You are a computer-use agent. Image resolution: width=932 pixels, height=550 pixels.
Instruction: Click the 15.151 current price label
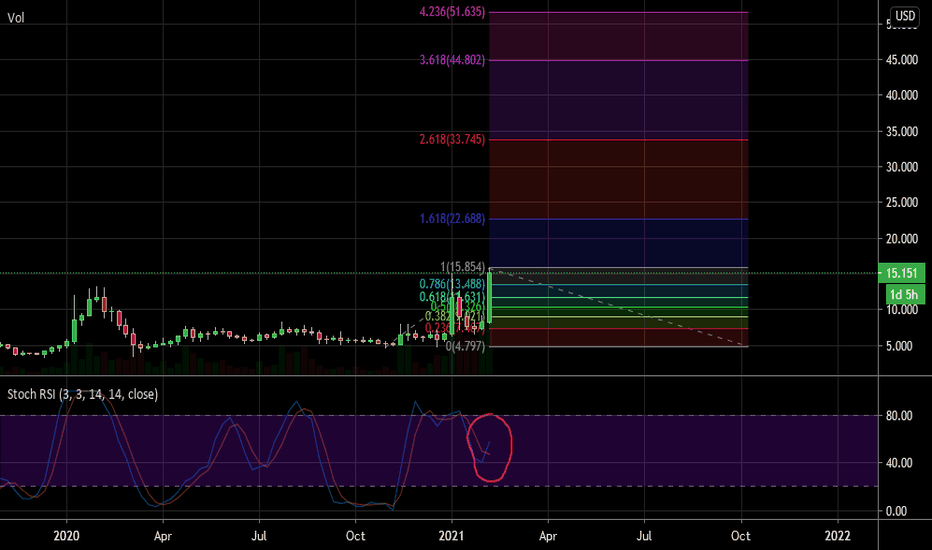coord(901,273)
